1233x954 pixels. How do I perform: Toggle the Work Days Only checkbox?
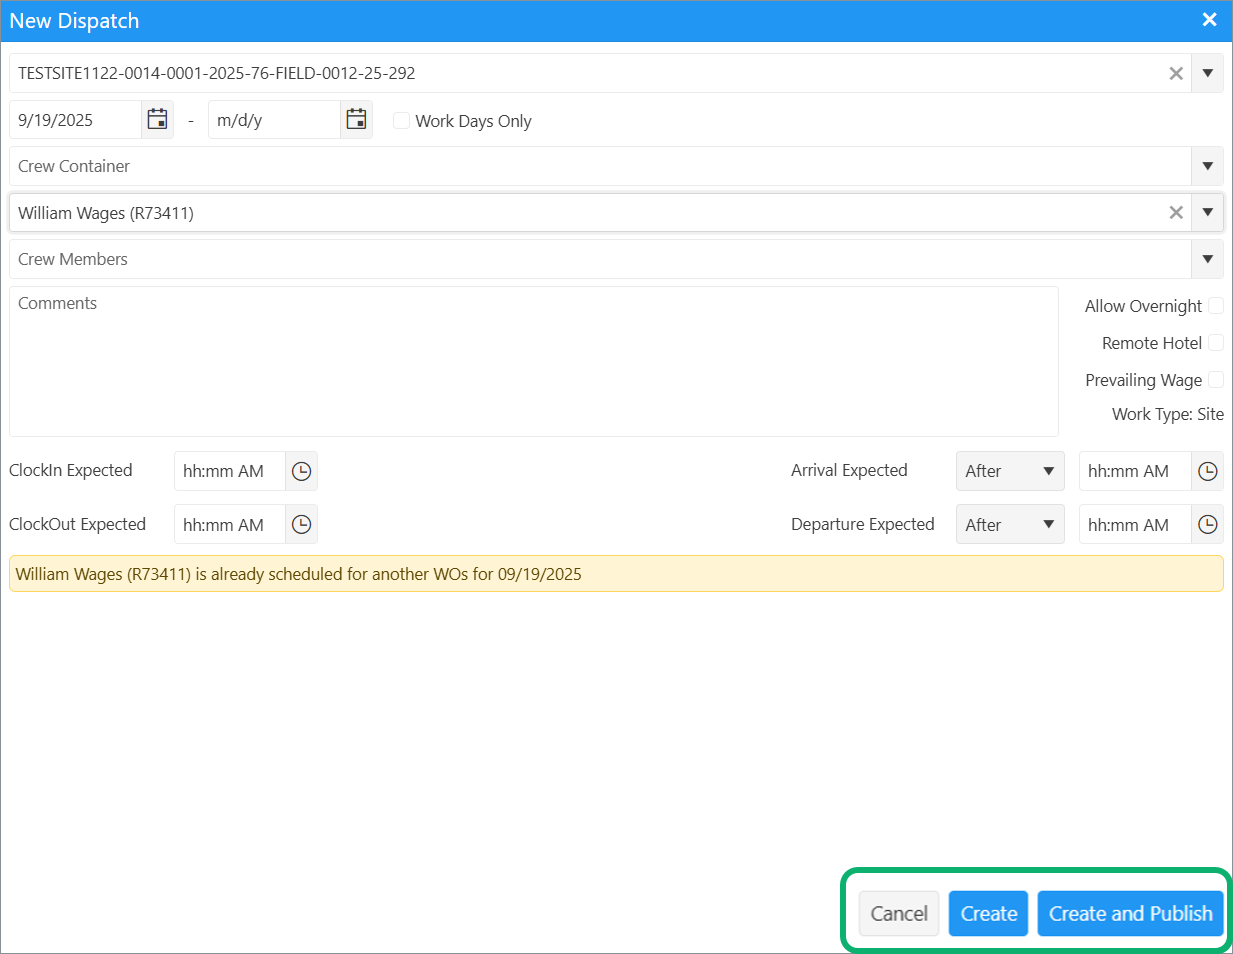(401, 121)
